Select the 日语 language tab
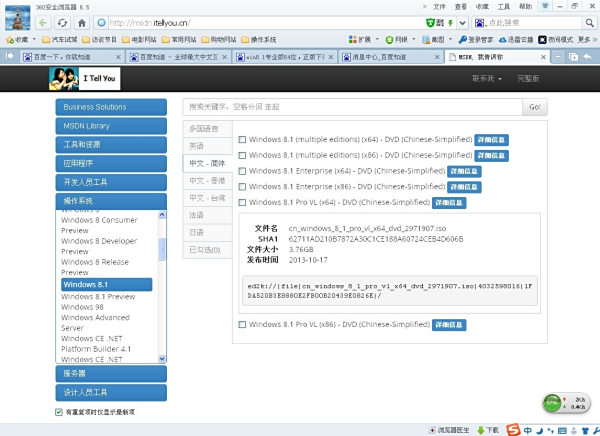This screenshot has width=600, height=436. pyautogui.click(x=208, y=232)
